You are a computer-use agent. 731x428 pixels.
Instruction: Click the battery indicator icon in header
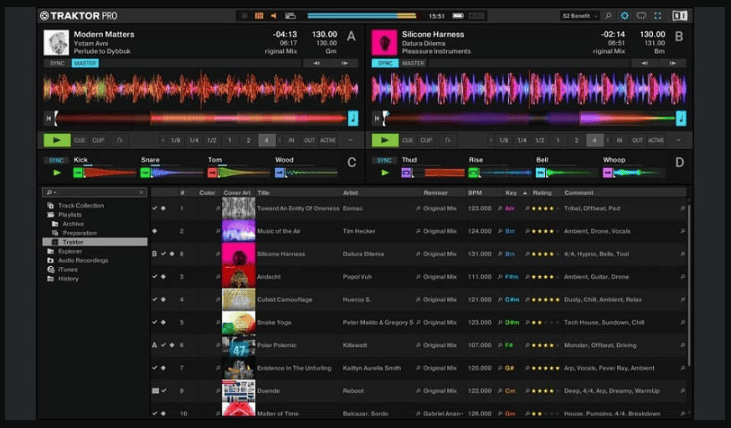pyautogui.click(x=458, y=16)
